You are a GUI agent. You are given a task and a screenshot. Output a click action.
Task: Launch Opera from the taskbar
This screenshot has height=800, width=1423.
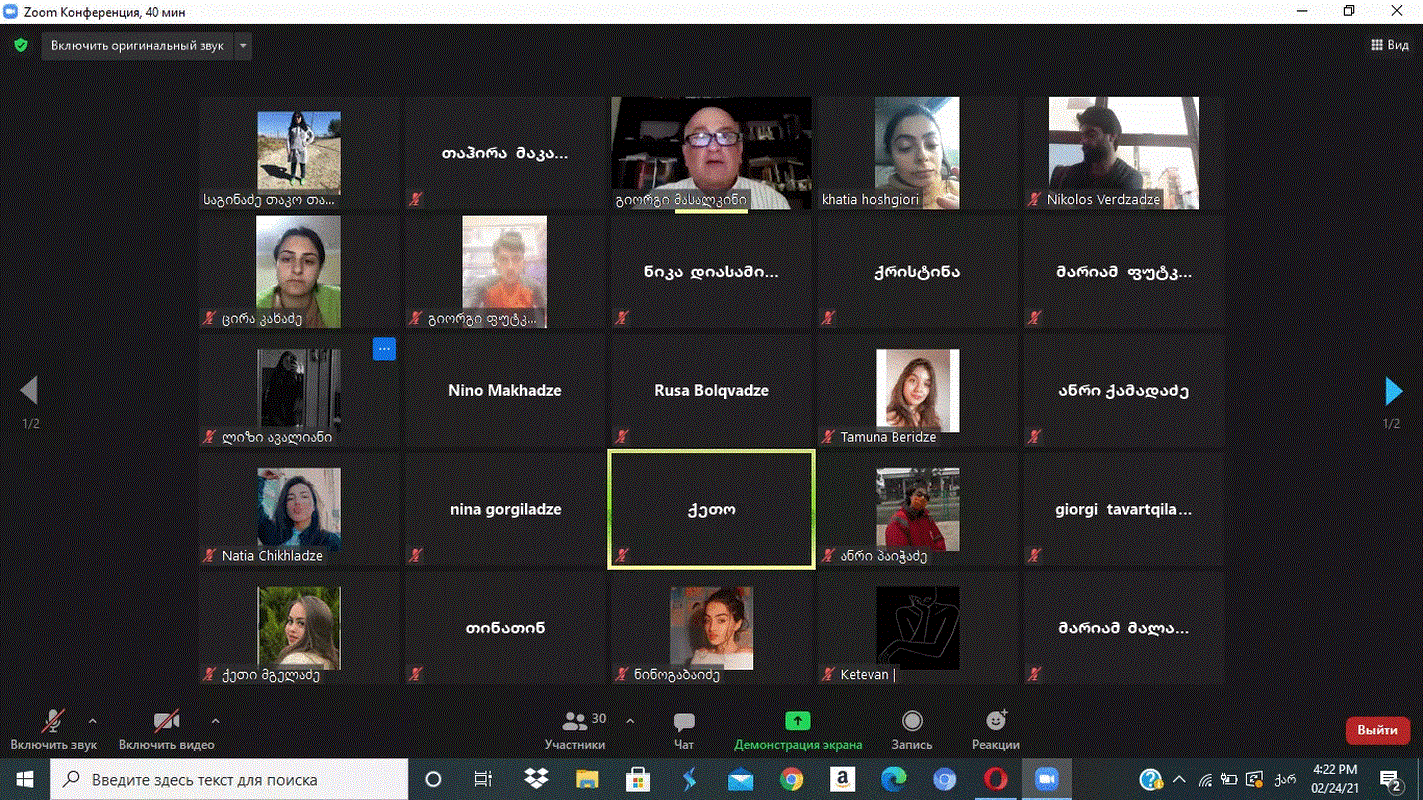995,779
